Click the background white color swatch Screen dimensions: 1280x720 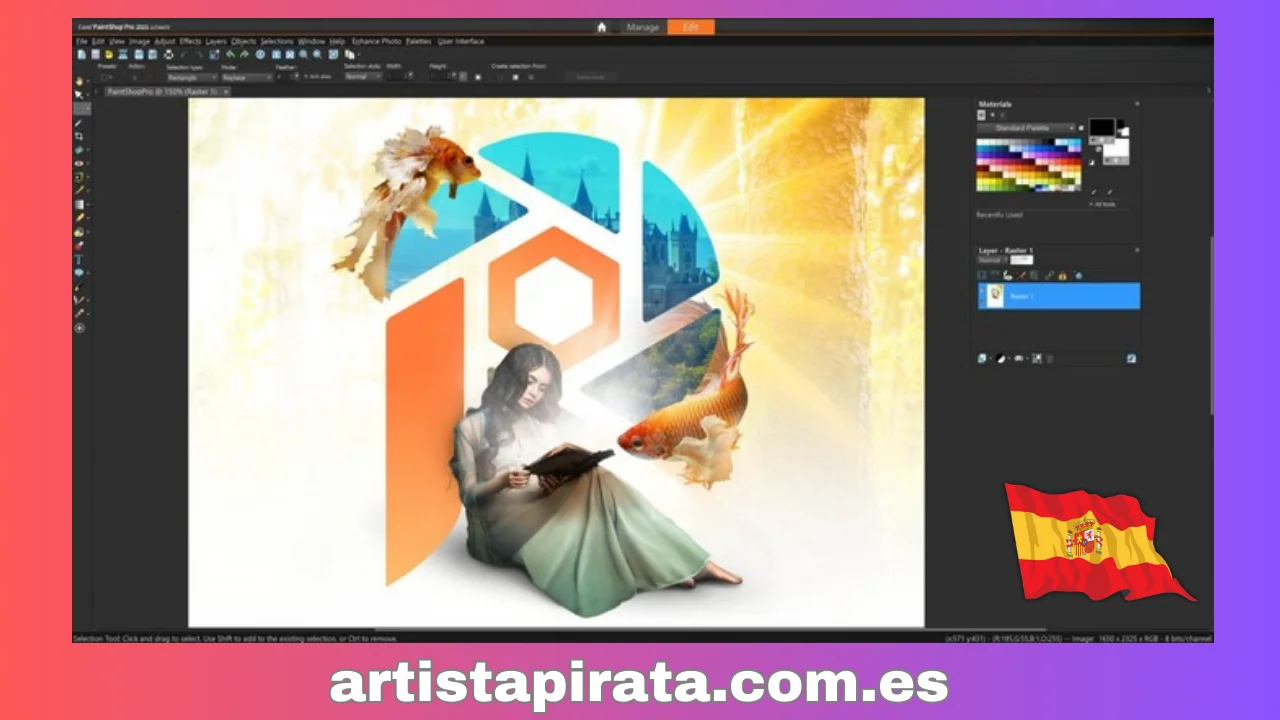coord(1116,148)
